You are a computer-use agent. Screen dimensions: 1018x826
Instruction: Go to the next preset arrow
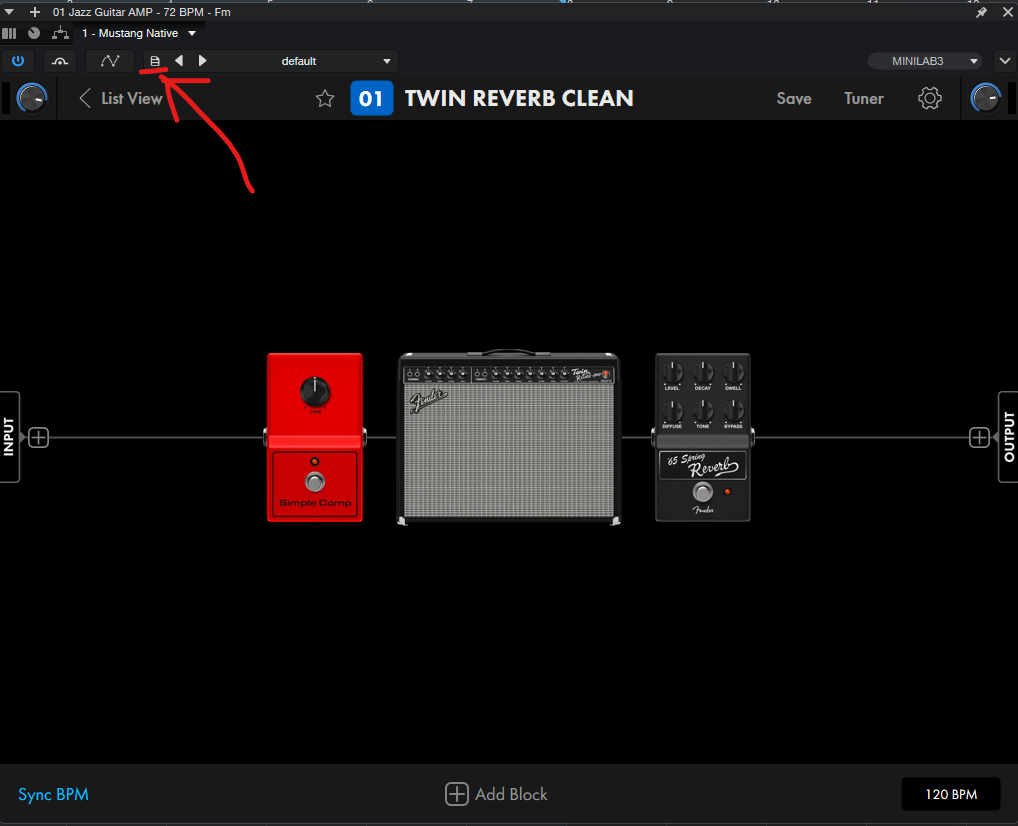pyautogui.click(x=203, y=61)
